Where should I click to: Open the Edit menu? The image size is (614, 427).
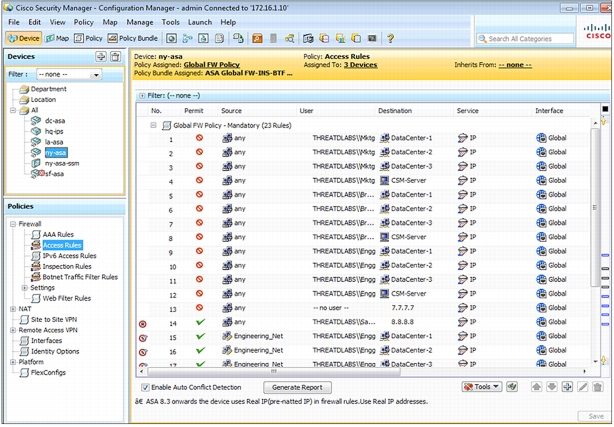click(34, 22)
